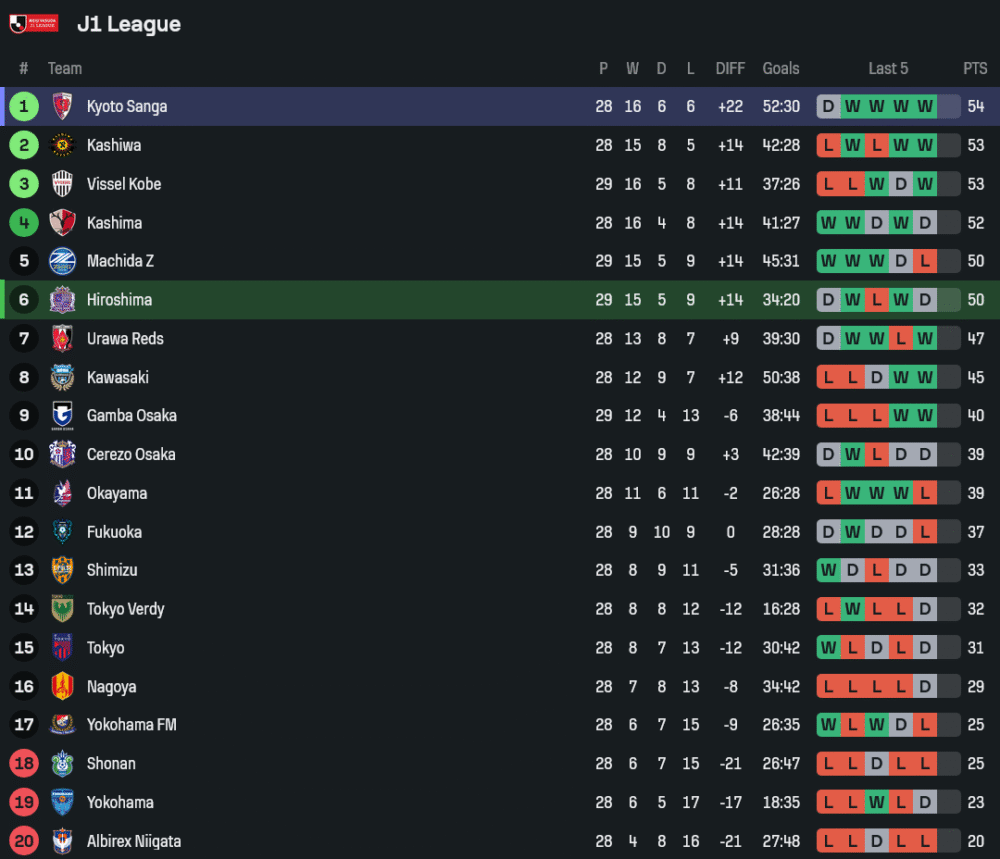Open the Hiroshima team link

119,300
